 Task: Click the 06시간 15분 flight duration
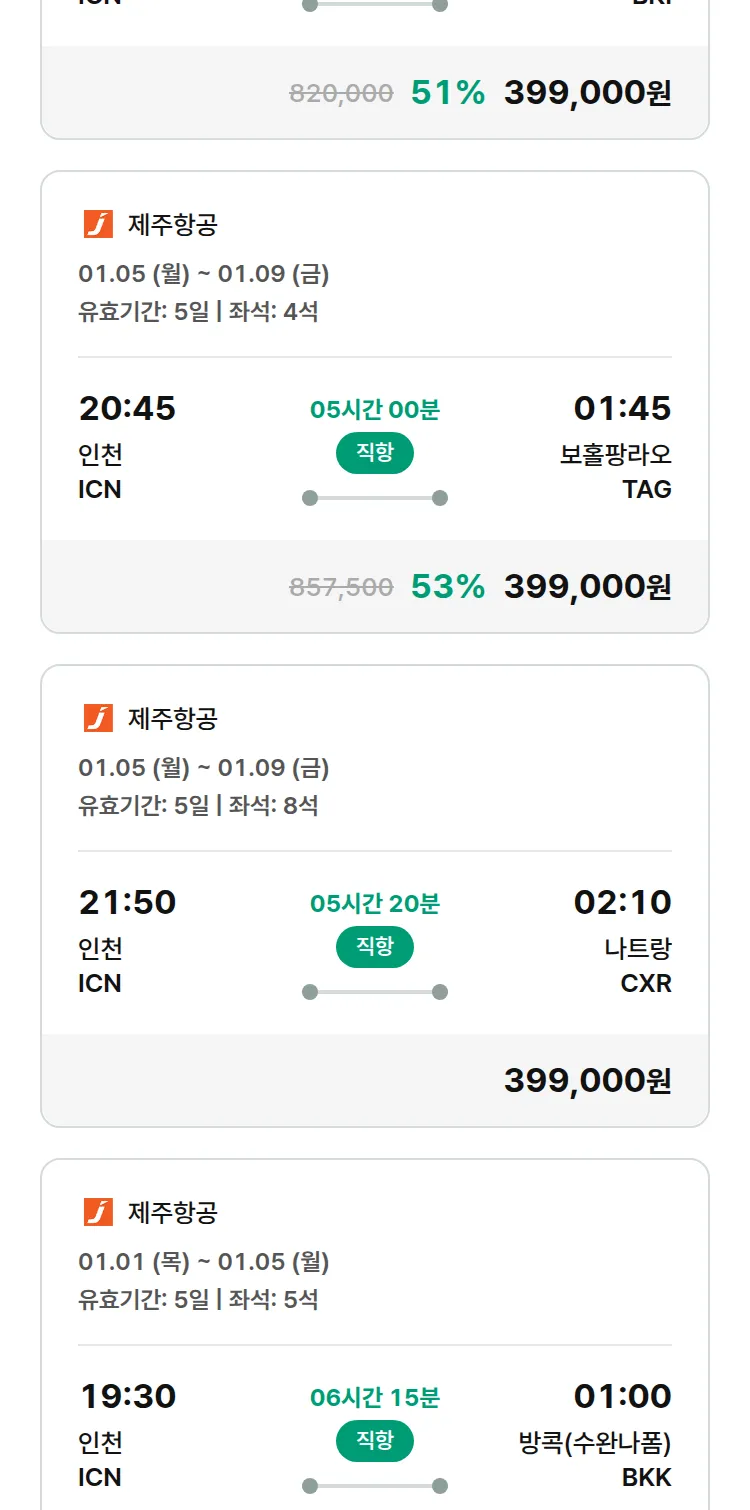[375, 1397]
